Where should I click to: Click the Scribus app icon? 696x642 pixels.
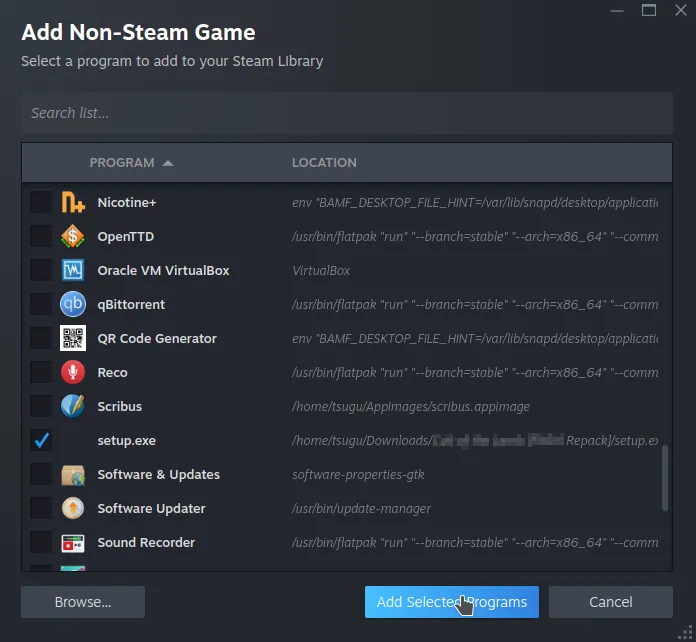[73, 406]
